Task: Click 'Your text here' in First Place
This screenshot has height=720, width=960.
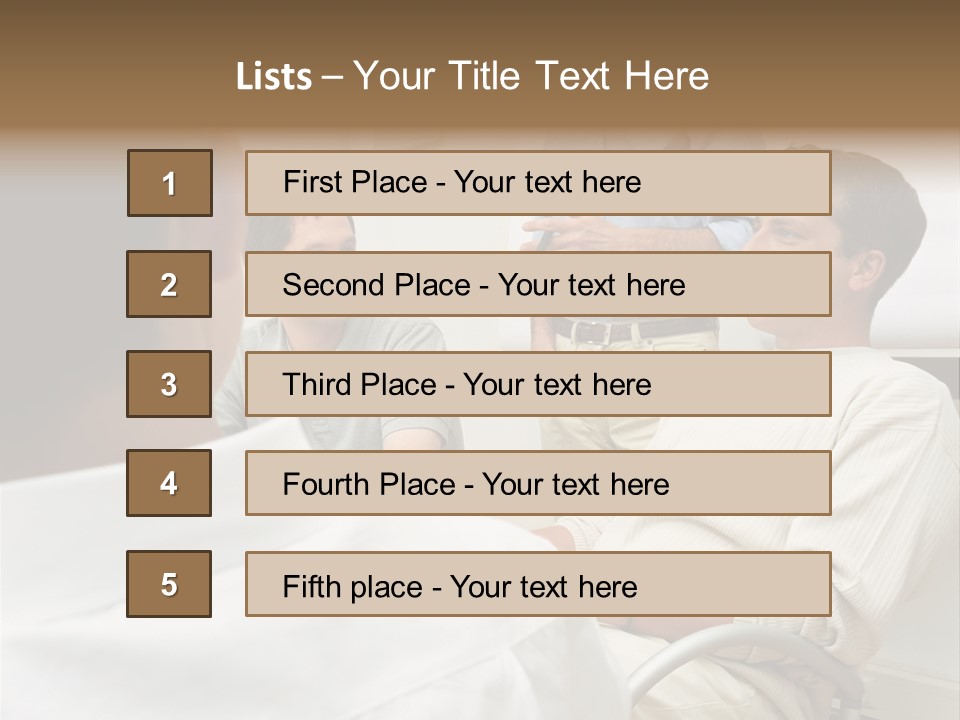Action: tap(547, 182)
